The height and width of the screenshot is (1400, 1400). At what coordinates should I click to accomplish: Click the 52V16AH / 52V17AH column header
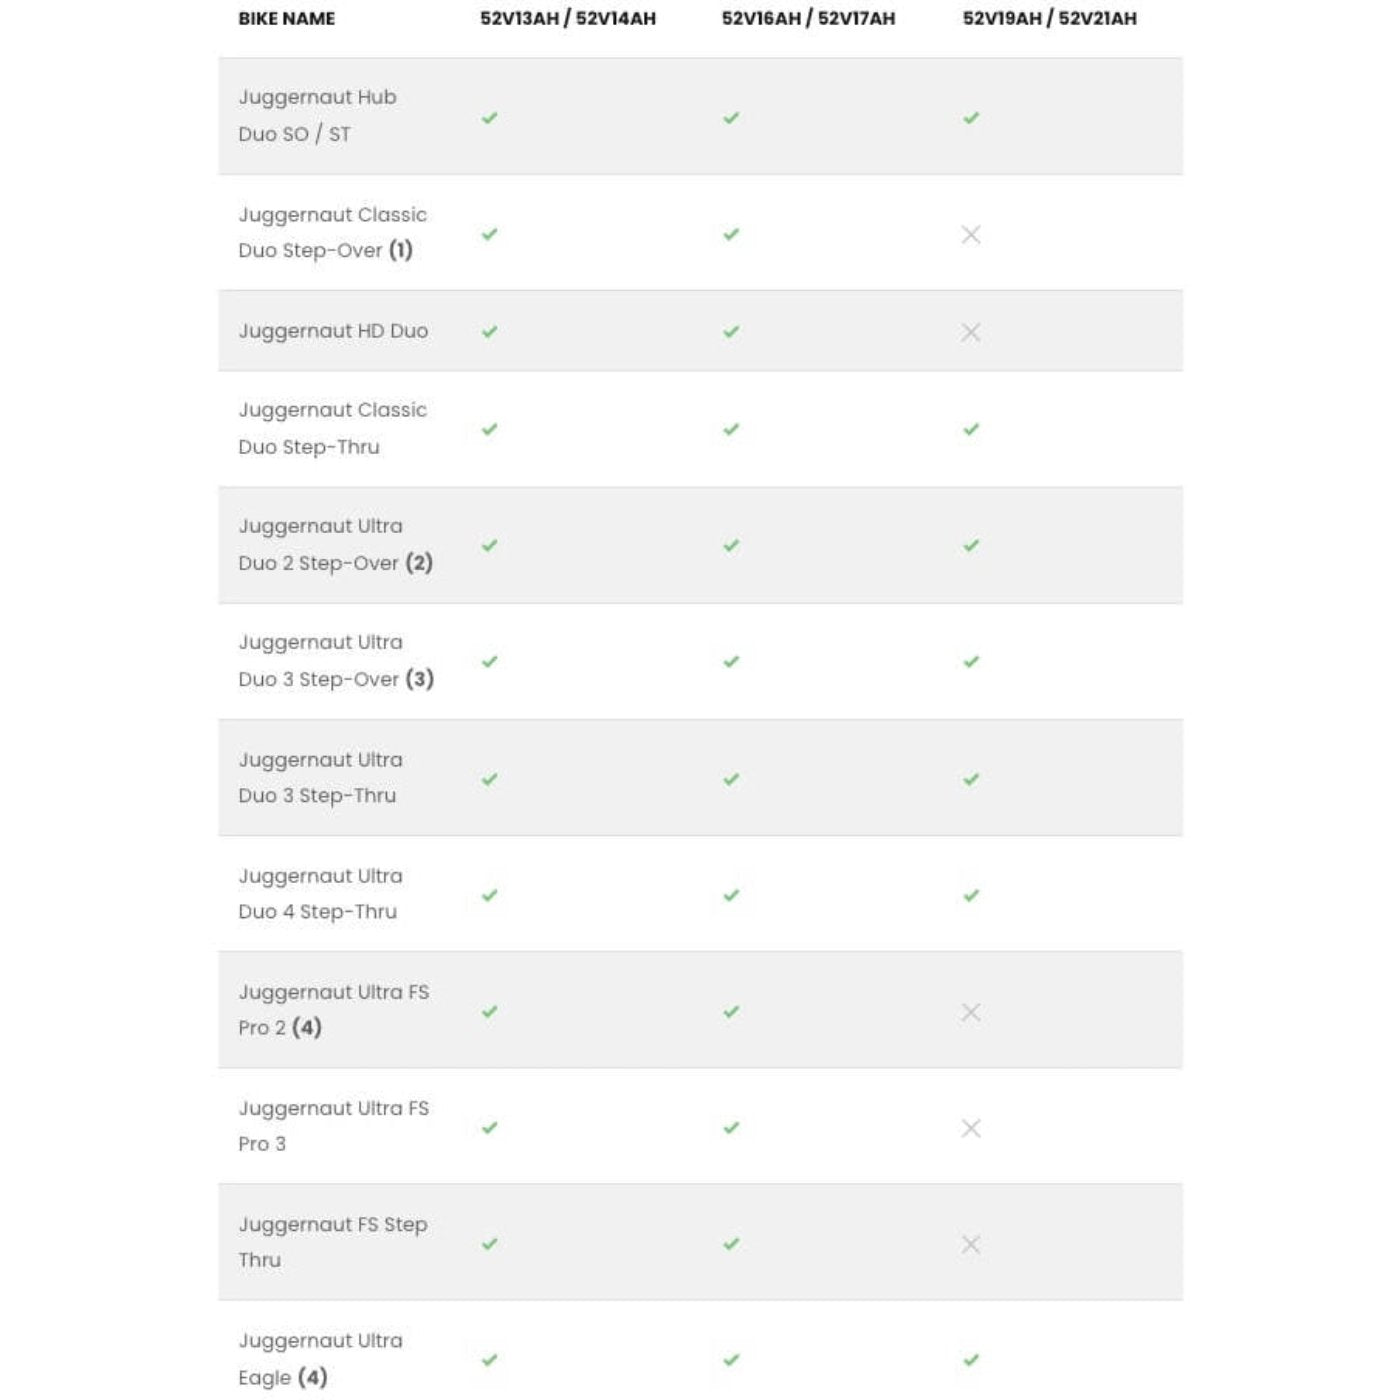(x=808, y=19)
